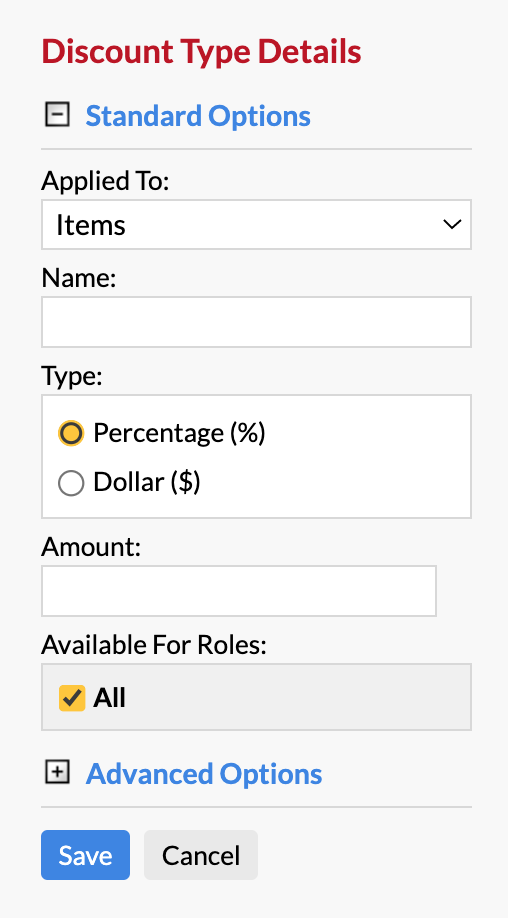
Task: Click the Standard Options heading link
Action: pyautogui.click(x=198, y=115)
